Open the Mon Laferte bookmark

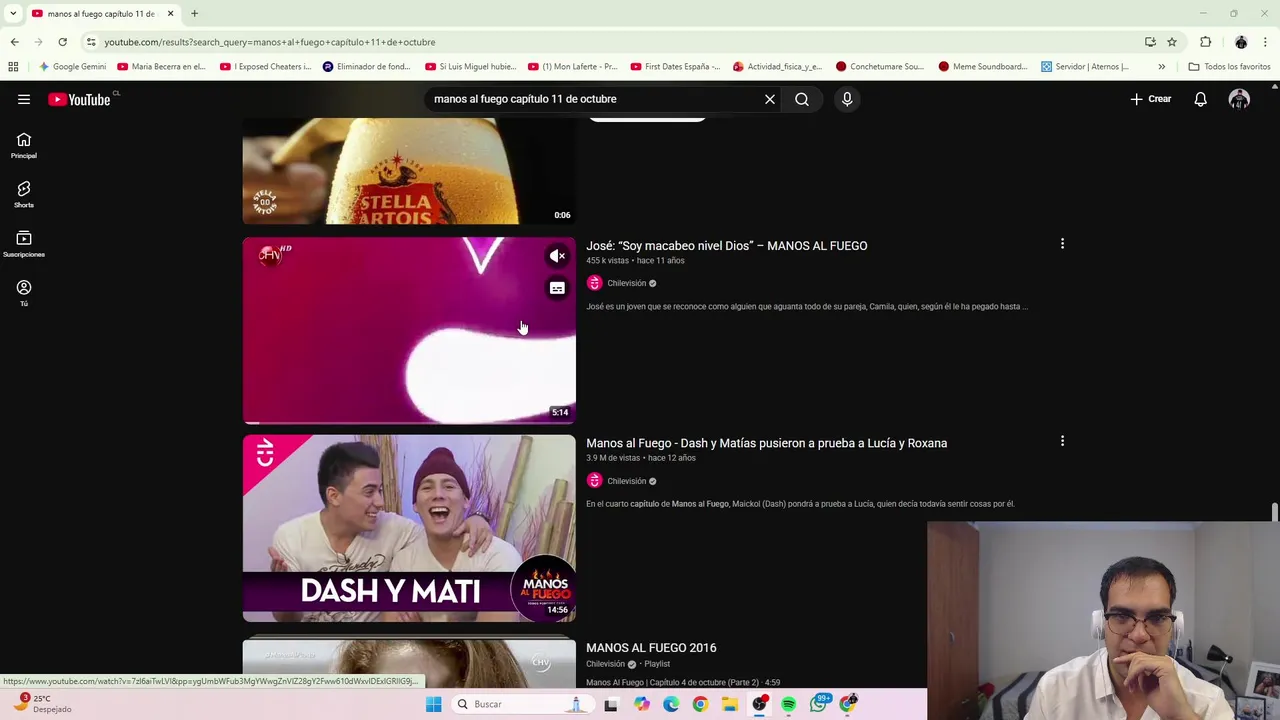572,67
